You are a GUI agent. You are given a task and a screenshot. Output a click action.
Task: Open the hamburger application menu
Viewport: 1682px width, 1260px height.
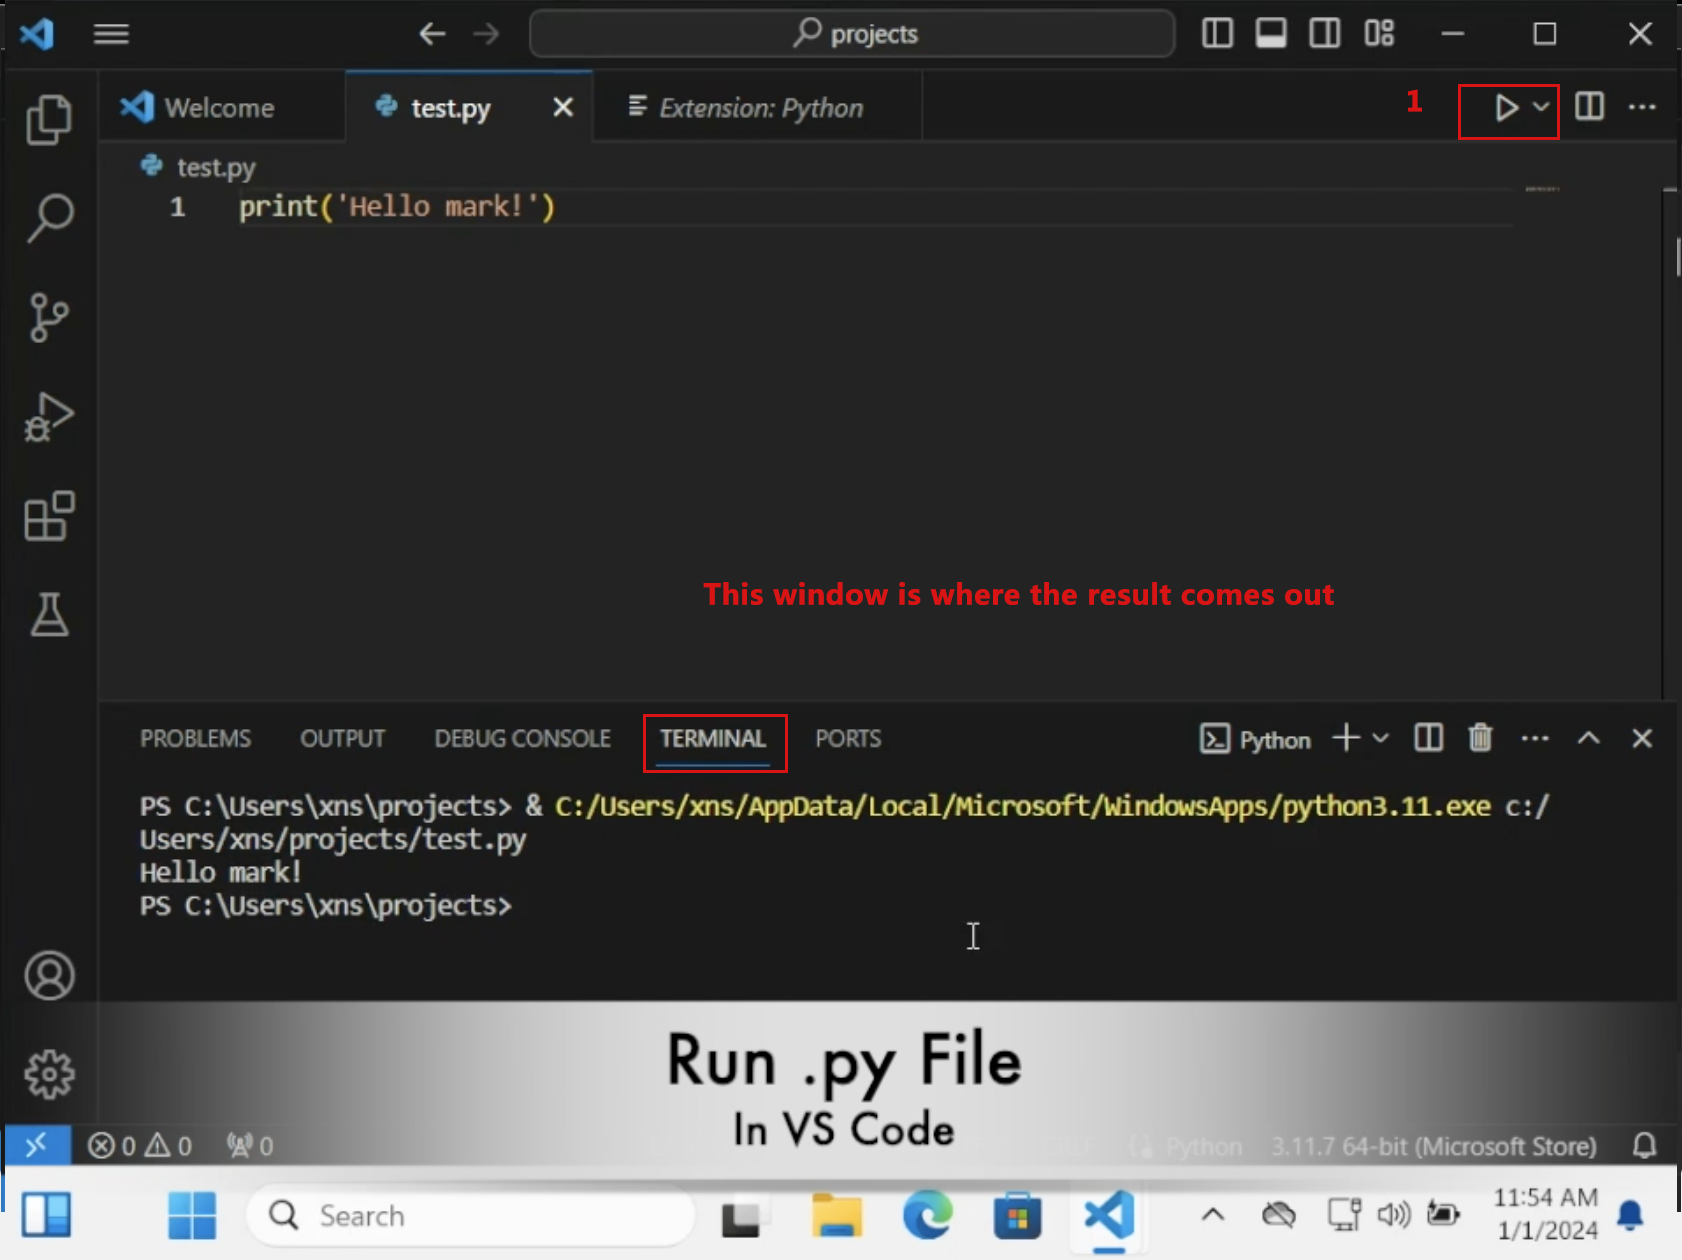coord(111,34)
